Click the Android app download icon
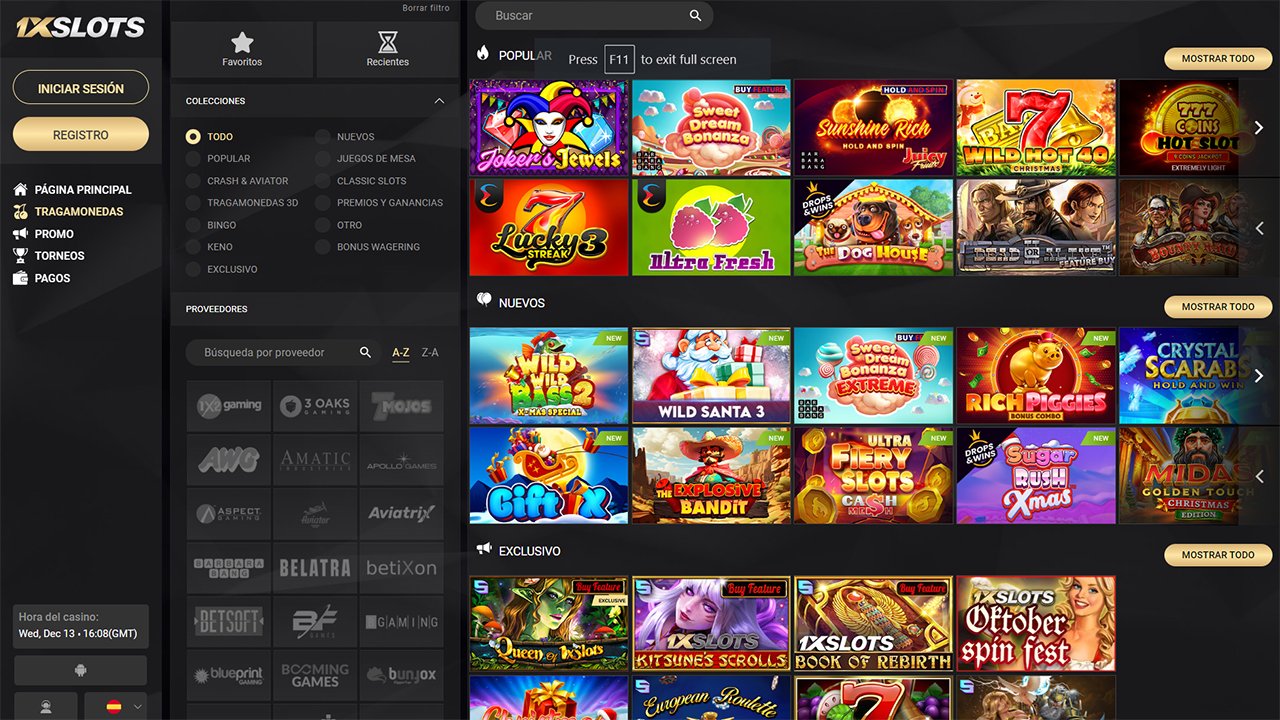Screen dimensions: 1280x720 [80, 670]
